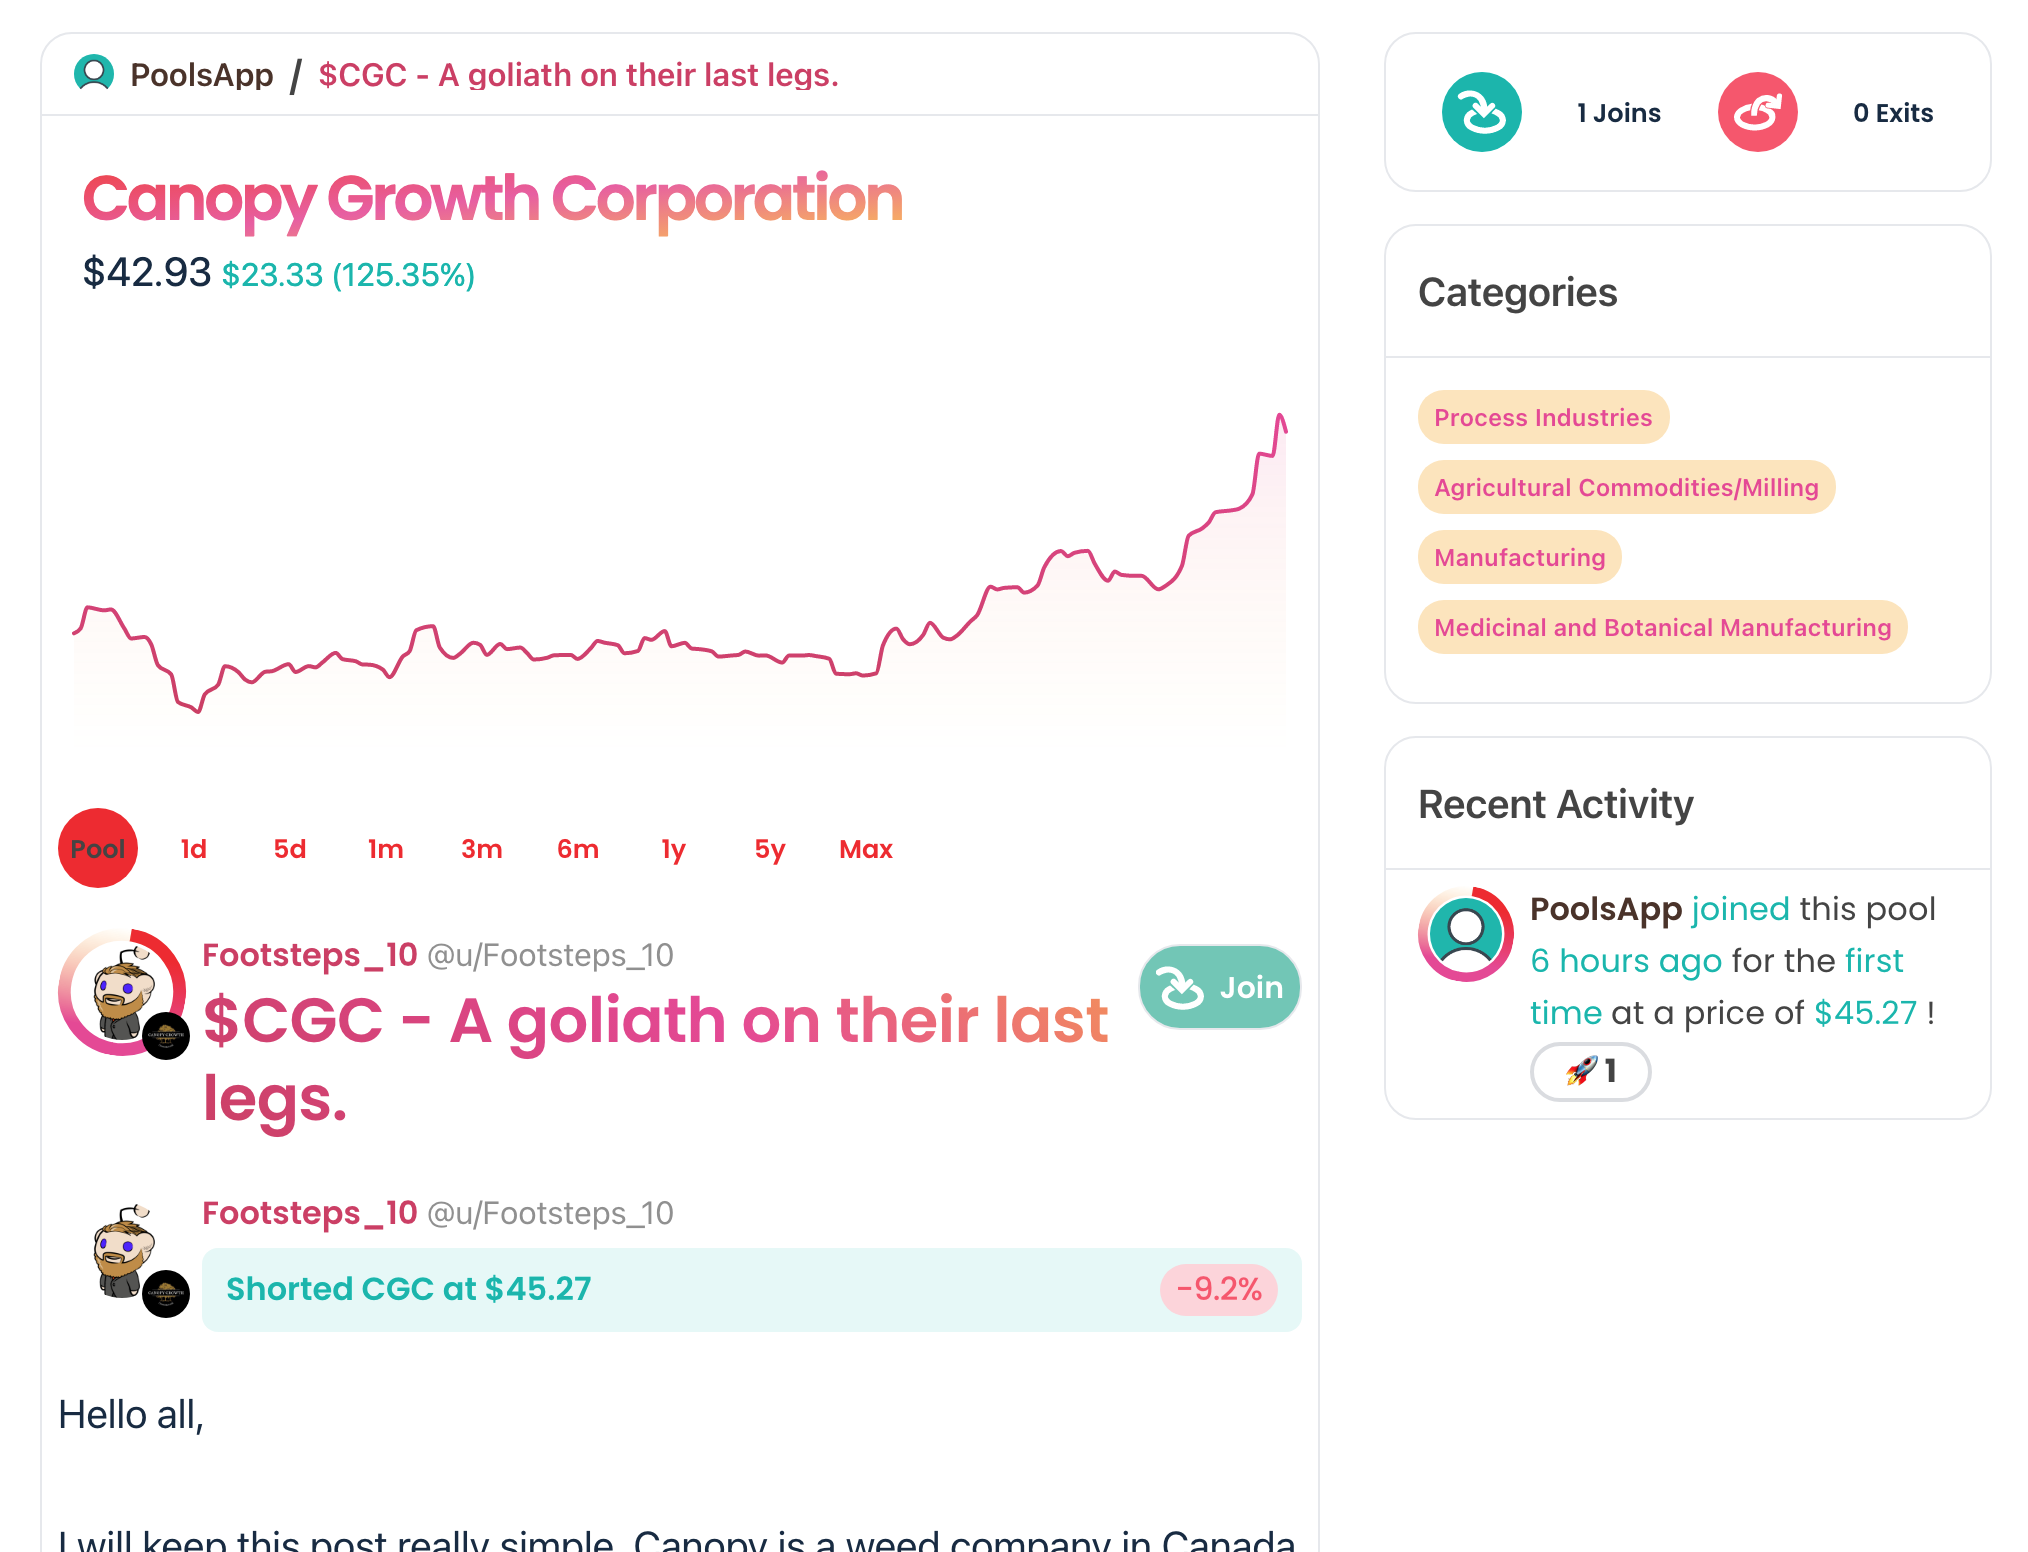
Task: Click the CGC badge on author avatar
Action: (x=166, y=1036)
